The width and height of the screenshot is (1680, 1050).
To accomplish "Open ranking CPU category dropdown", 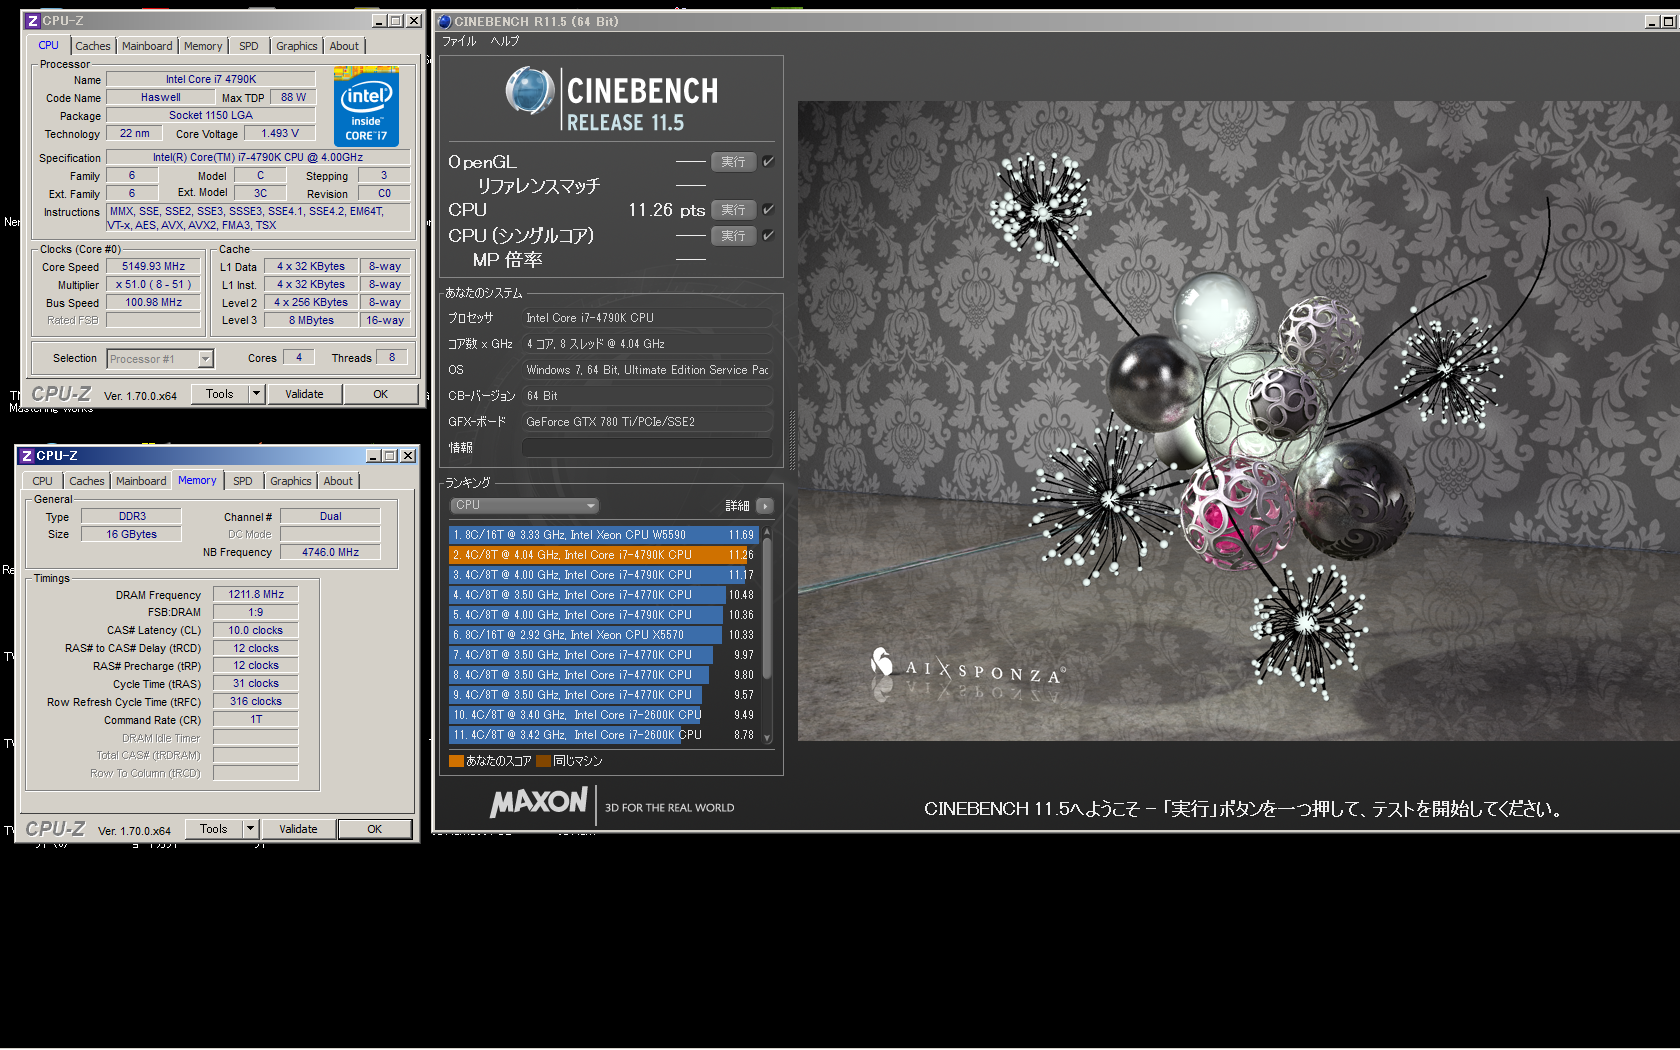I will click(x=524, y=505).
